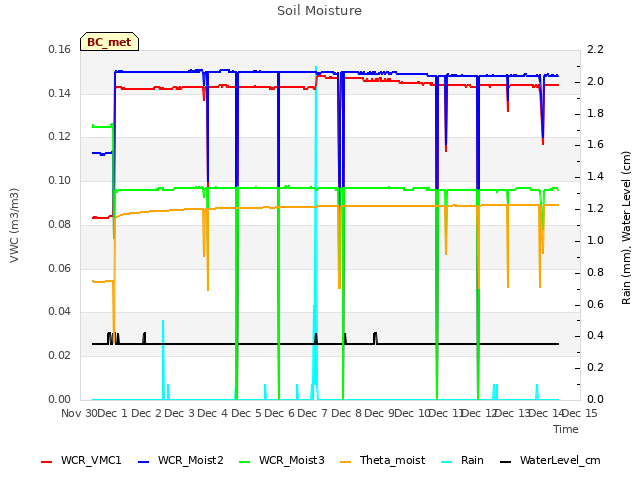Click the orange Theta_moist legend color marker
640x480 pixels.
(x=346, y=462)
